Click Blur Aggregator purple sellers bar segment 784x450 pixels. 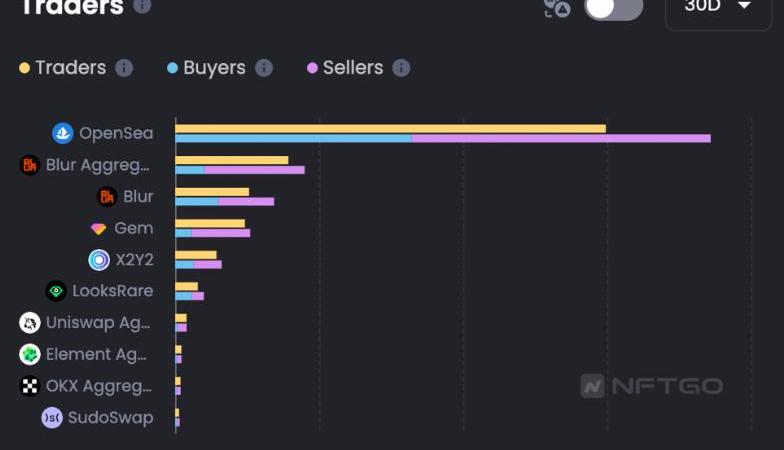pyautogui.click(x=254, y=170)
